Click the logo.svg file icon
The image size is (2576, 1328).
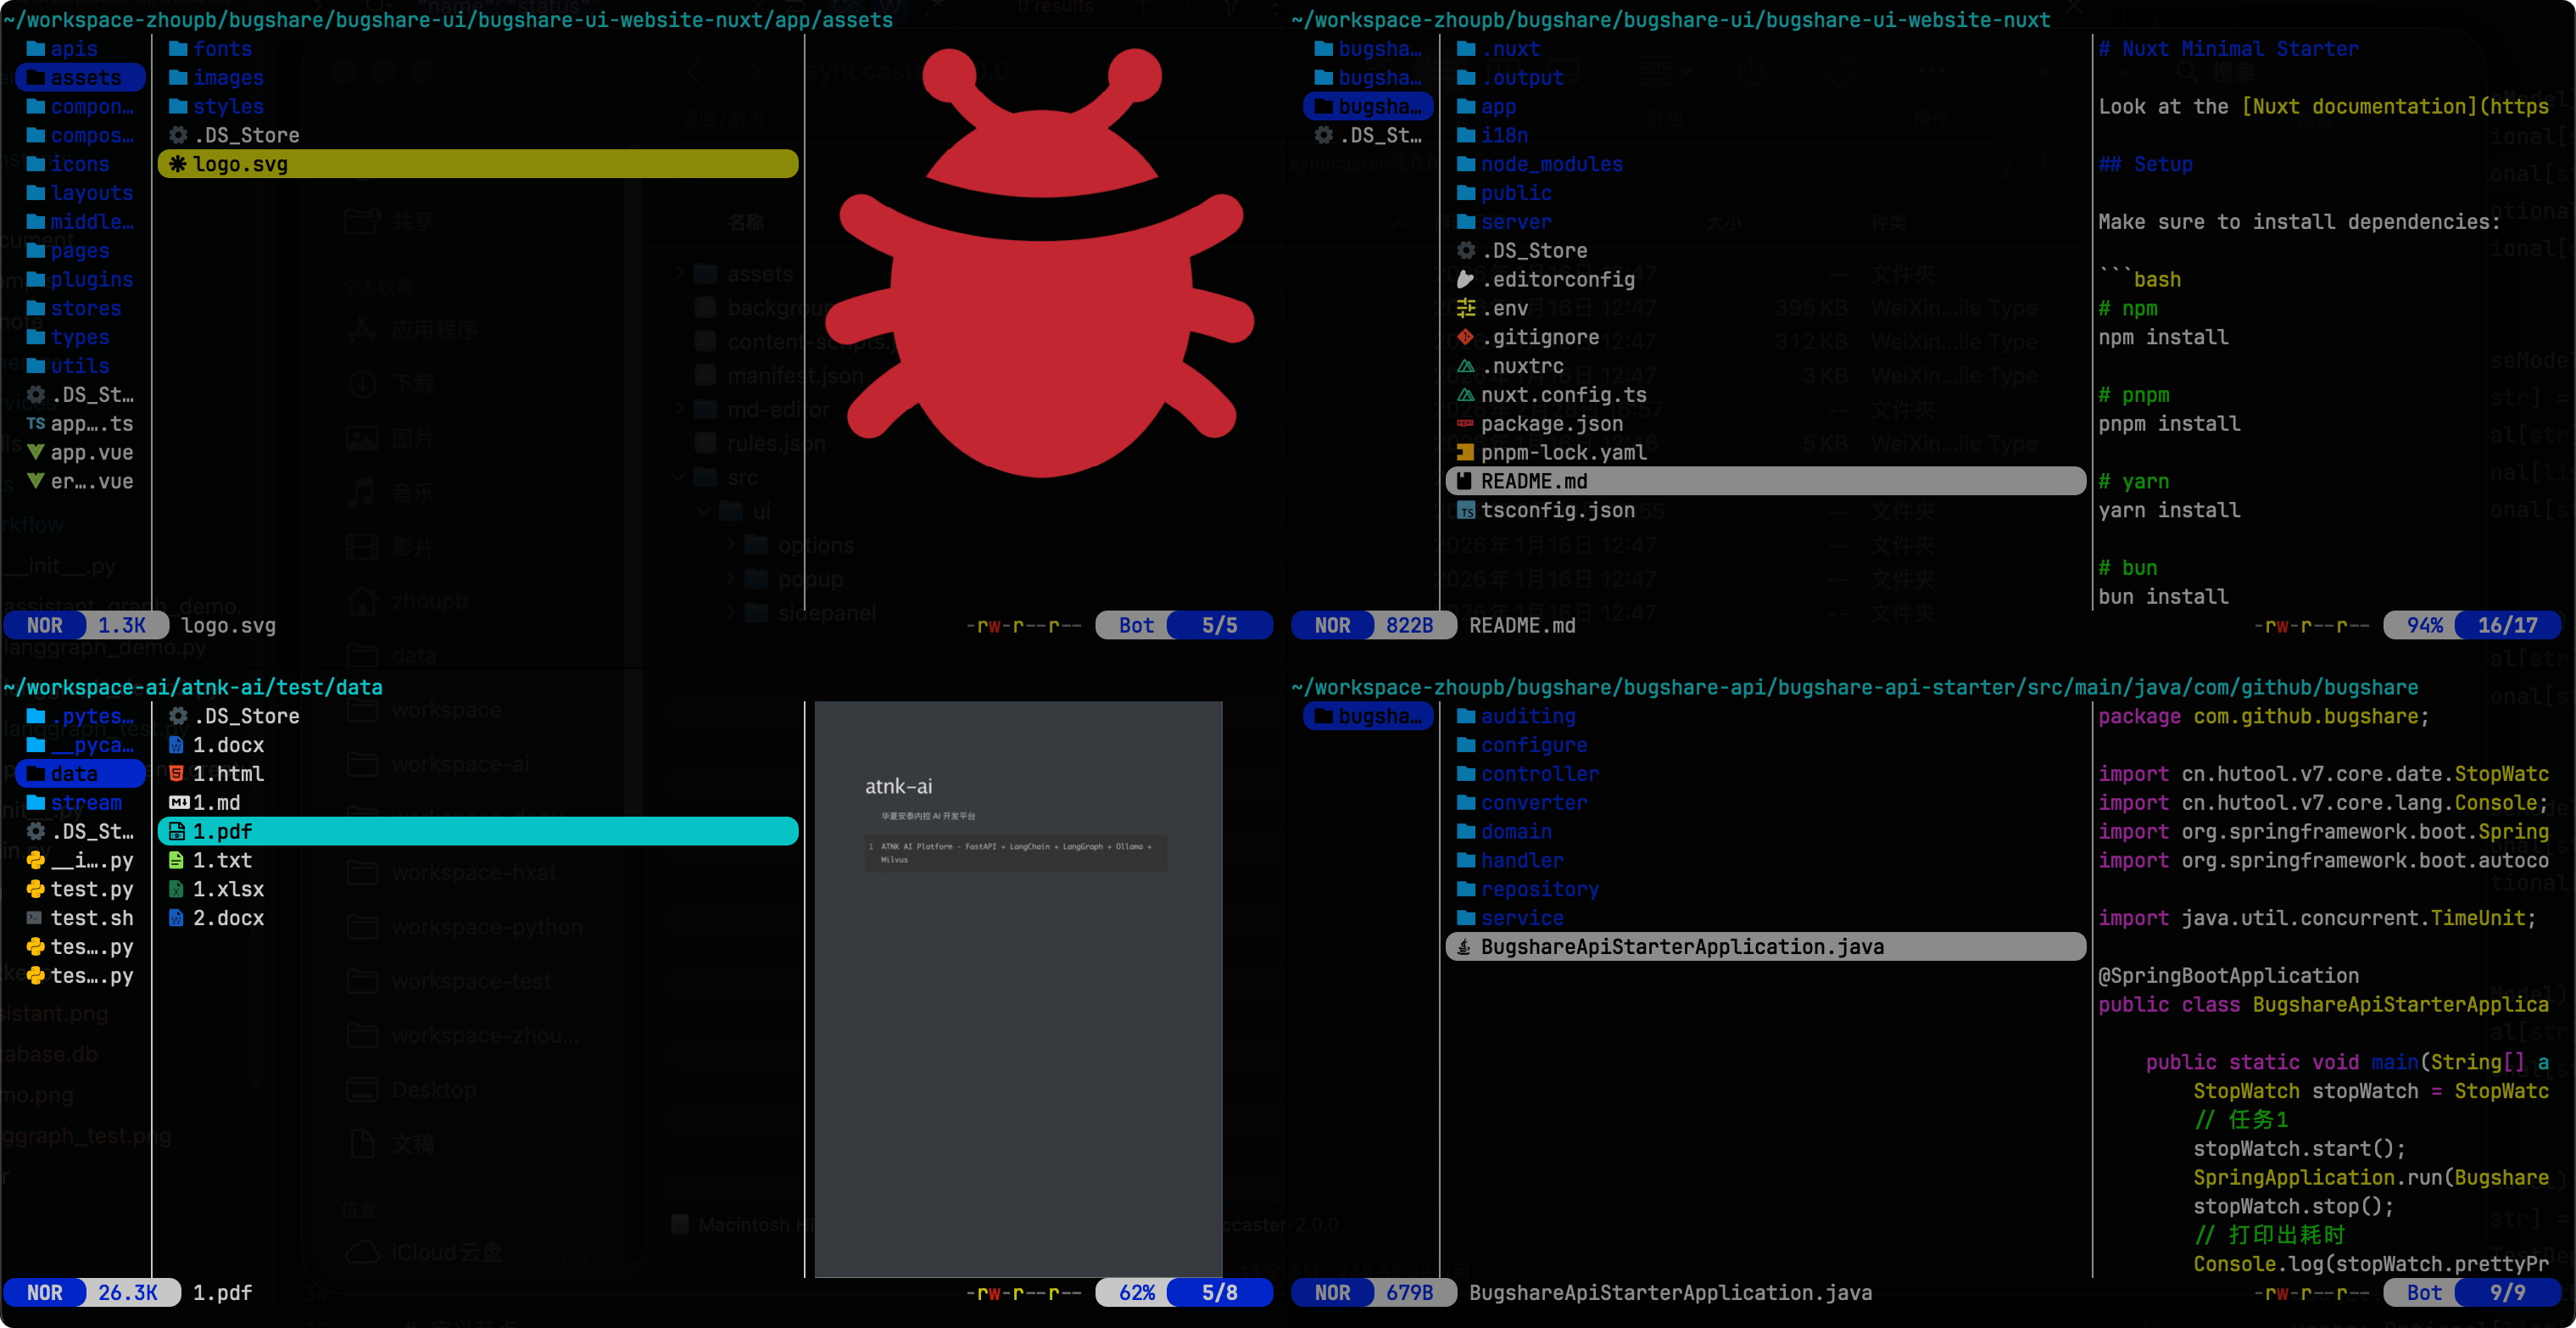click(x=177, y=164)
